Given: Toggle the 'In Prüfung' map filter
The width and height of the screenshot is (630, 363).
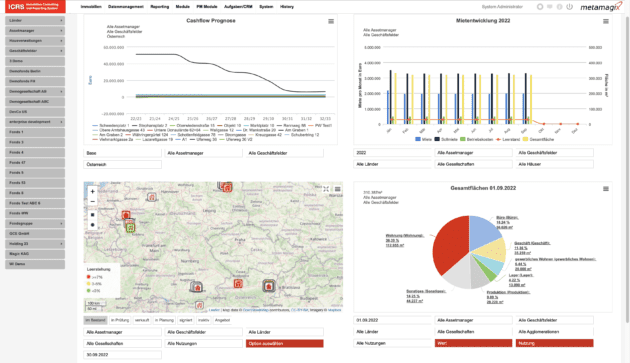Looking at the screenshot, I should 120,320.
